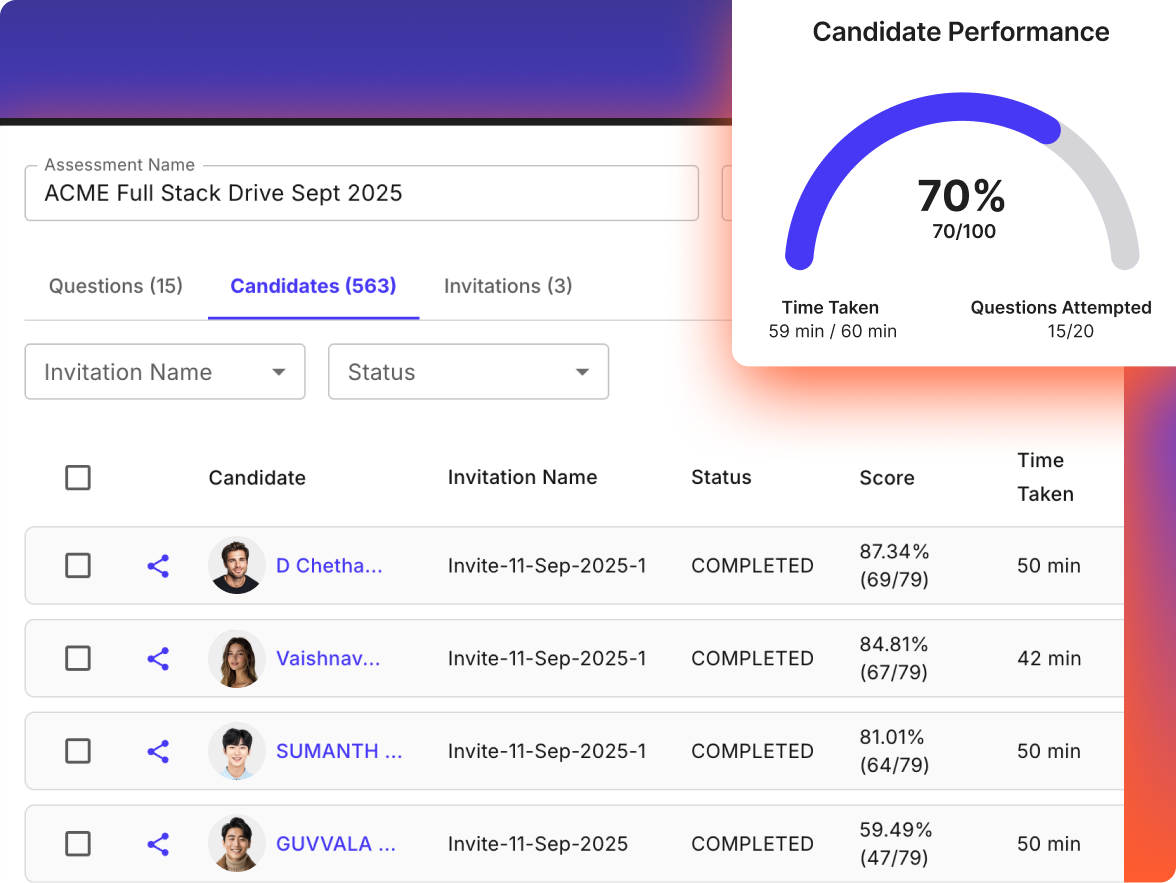Screen dimensions: 1176x883
Task: Expand the Status filter dropdown
Action: tap(468, 371)
